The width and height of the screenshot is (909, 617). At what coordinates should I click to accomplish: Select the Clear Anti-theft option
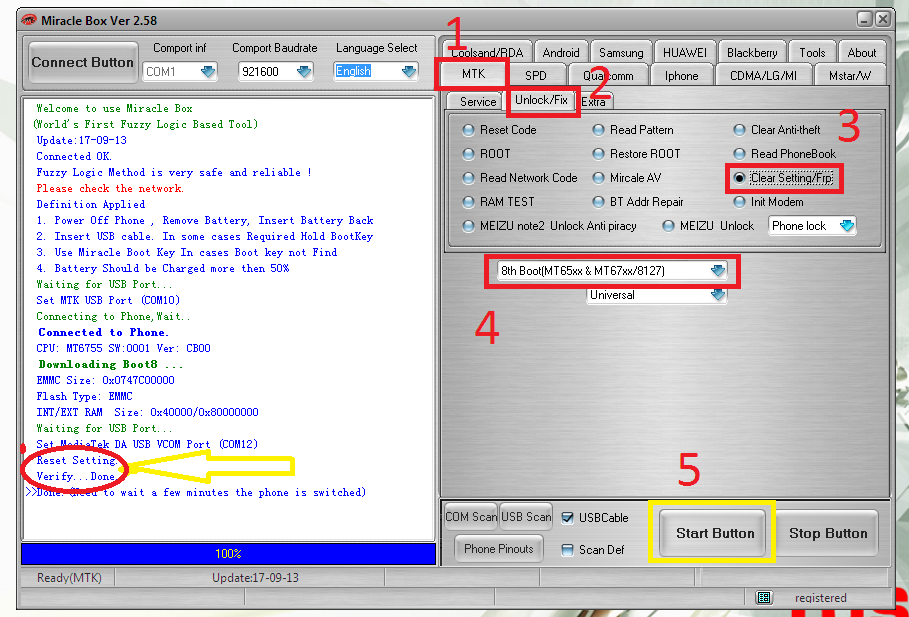[x=777, y=130]
